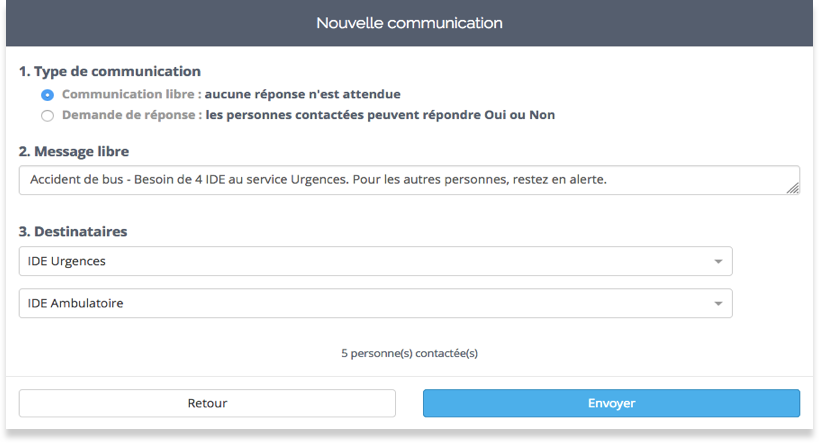
Task: Click the '1. Type de communication' heading
Action: (110, 72)
